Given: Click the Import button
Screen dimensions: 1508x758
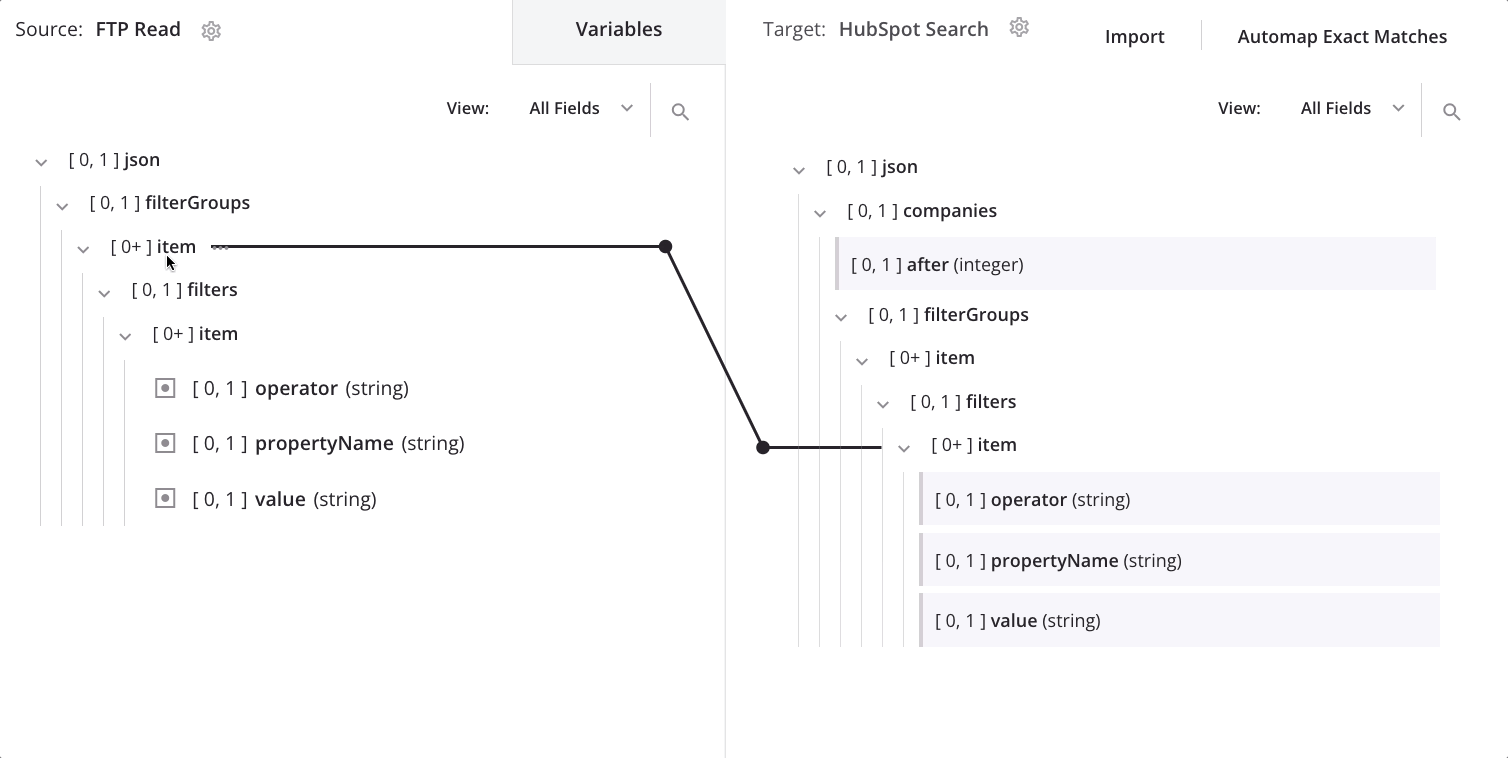Looking at the screenshot, I should coord(1134,36).
